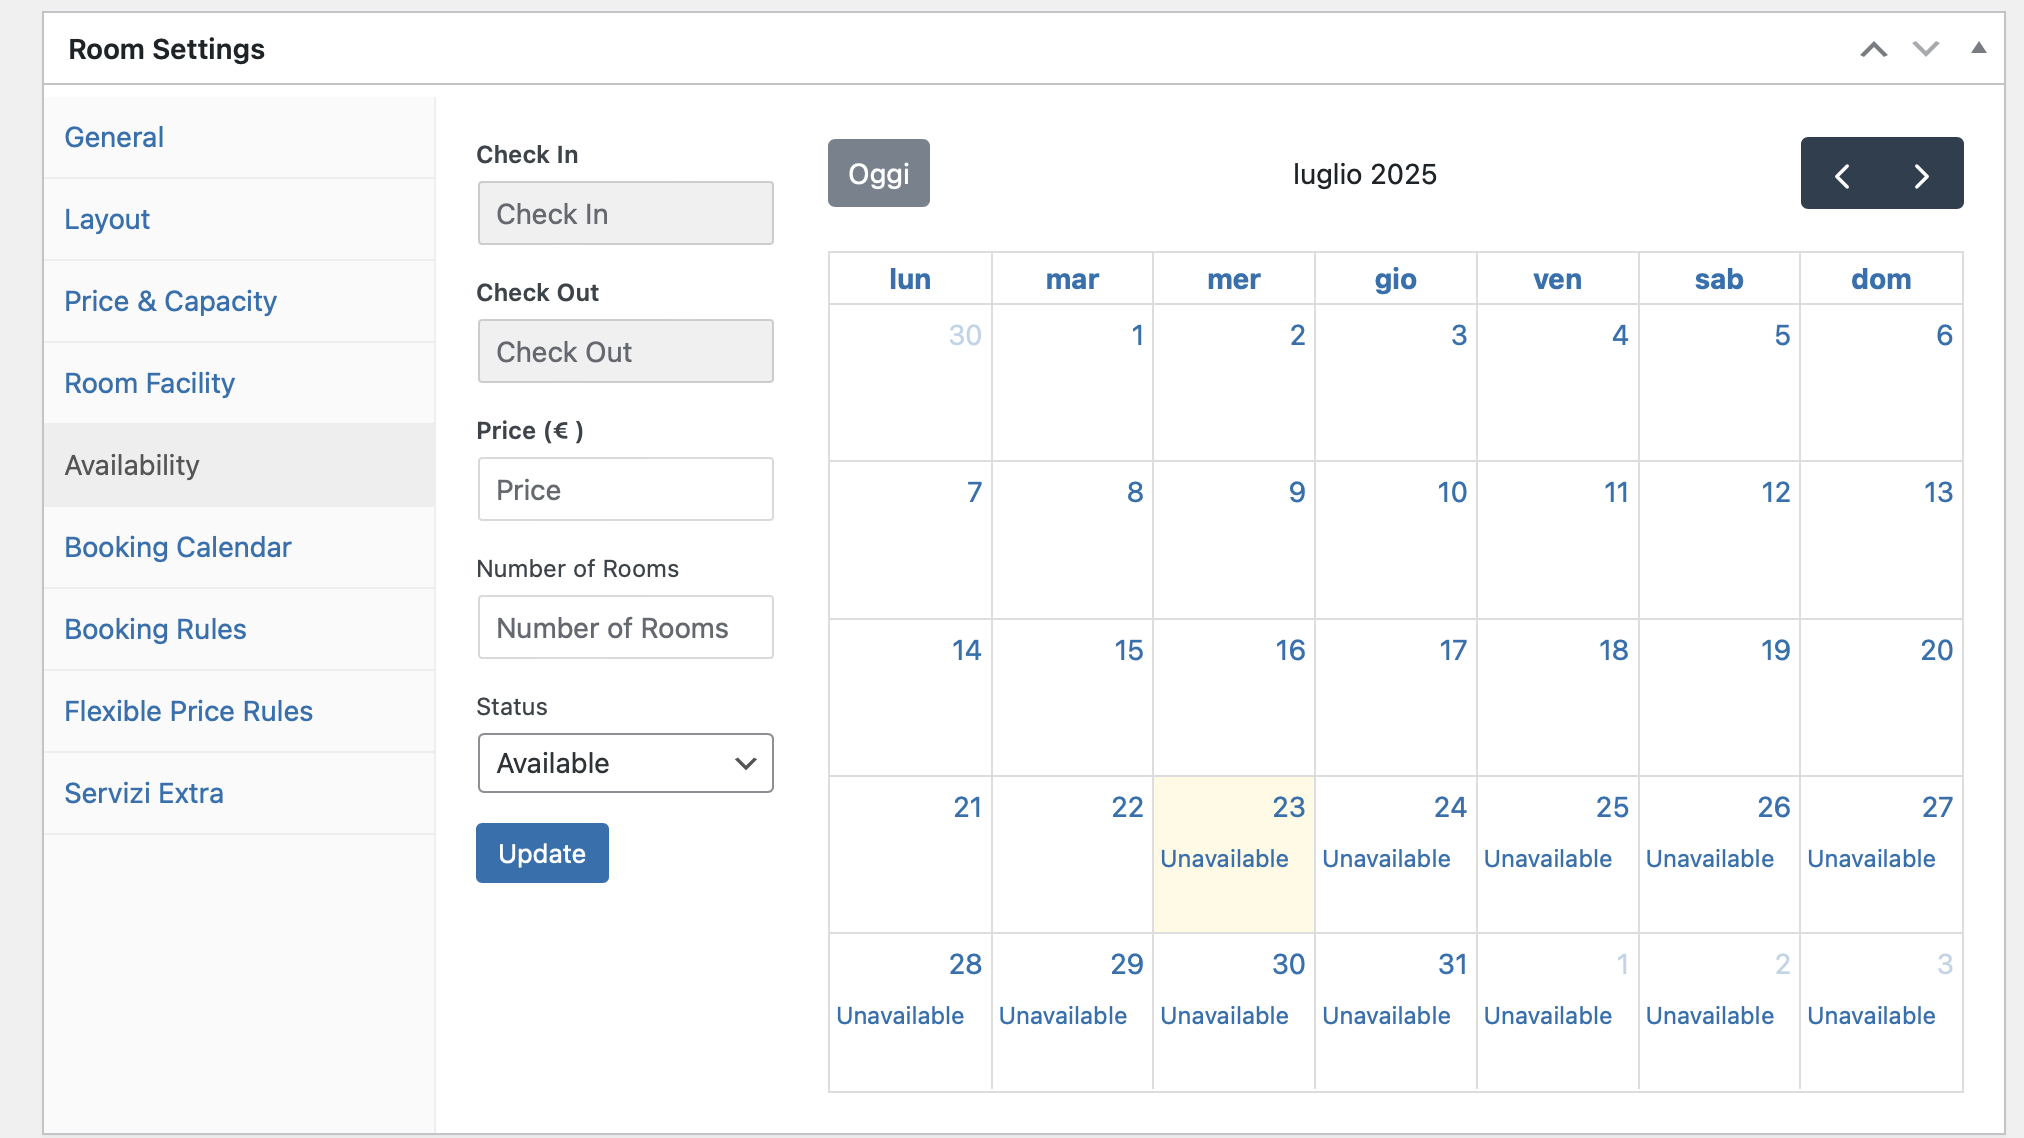Viewport: 2024px width, 1138px height.
Task: Click the luglio 2025 month title
Action: [1365, 174]
